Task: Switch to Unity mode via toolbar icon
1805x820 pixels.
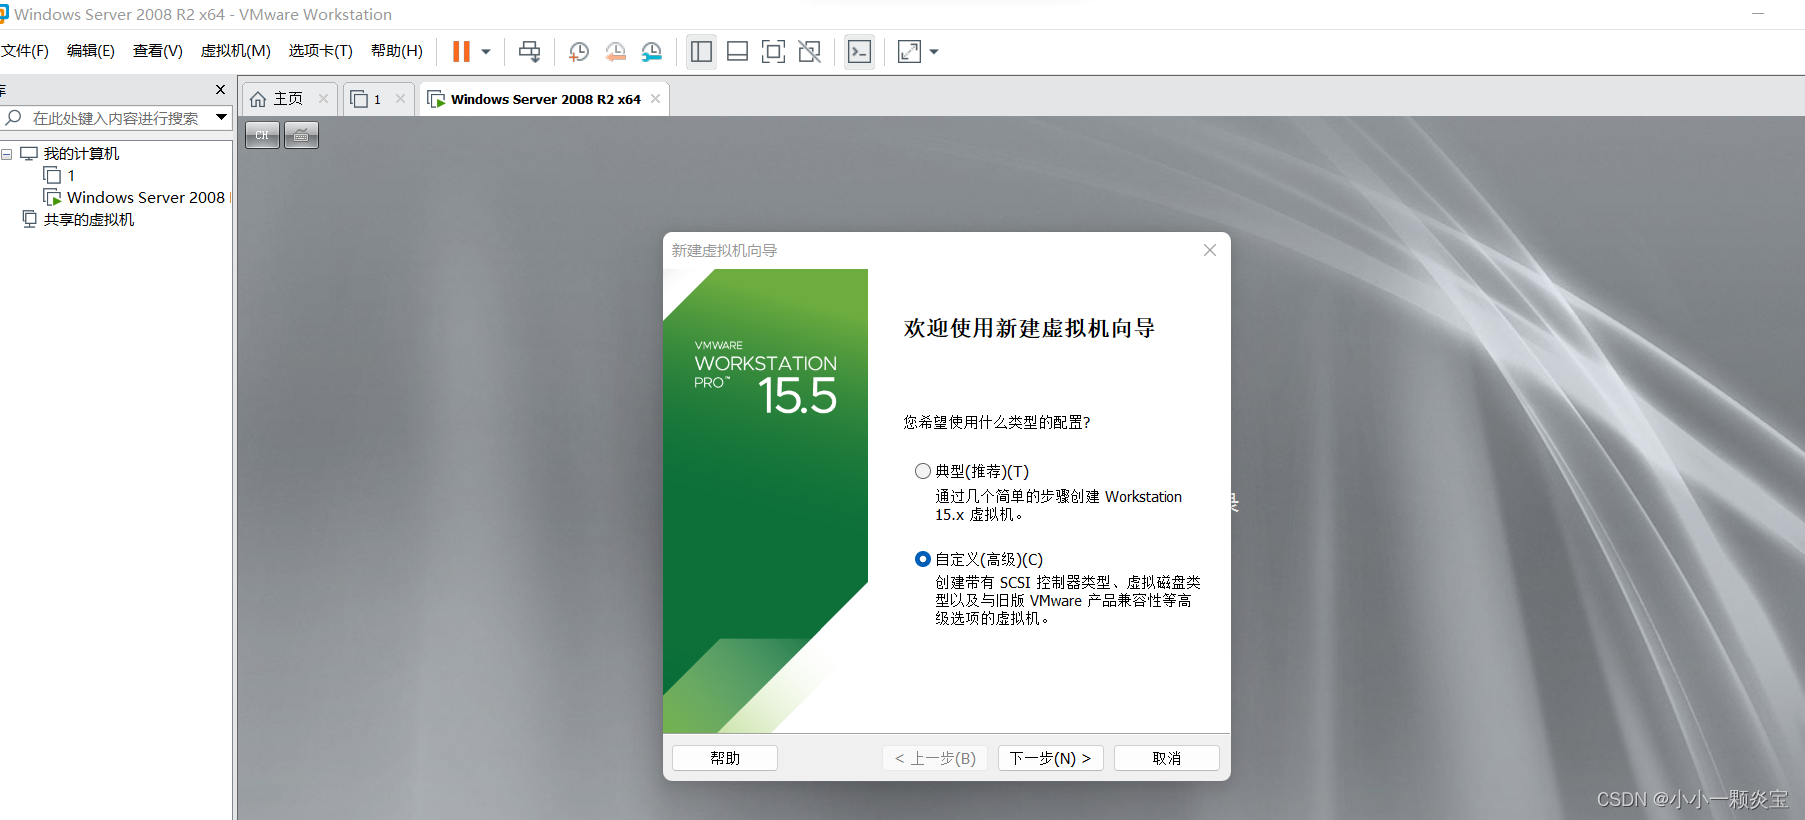Action: [x=810, y=52]
